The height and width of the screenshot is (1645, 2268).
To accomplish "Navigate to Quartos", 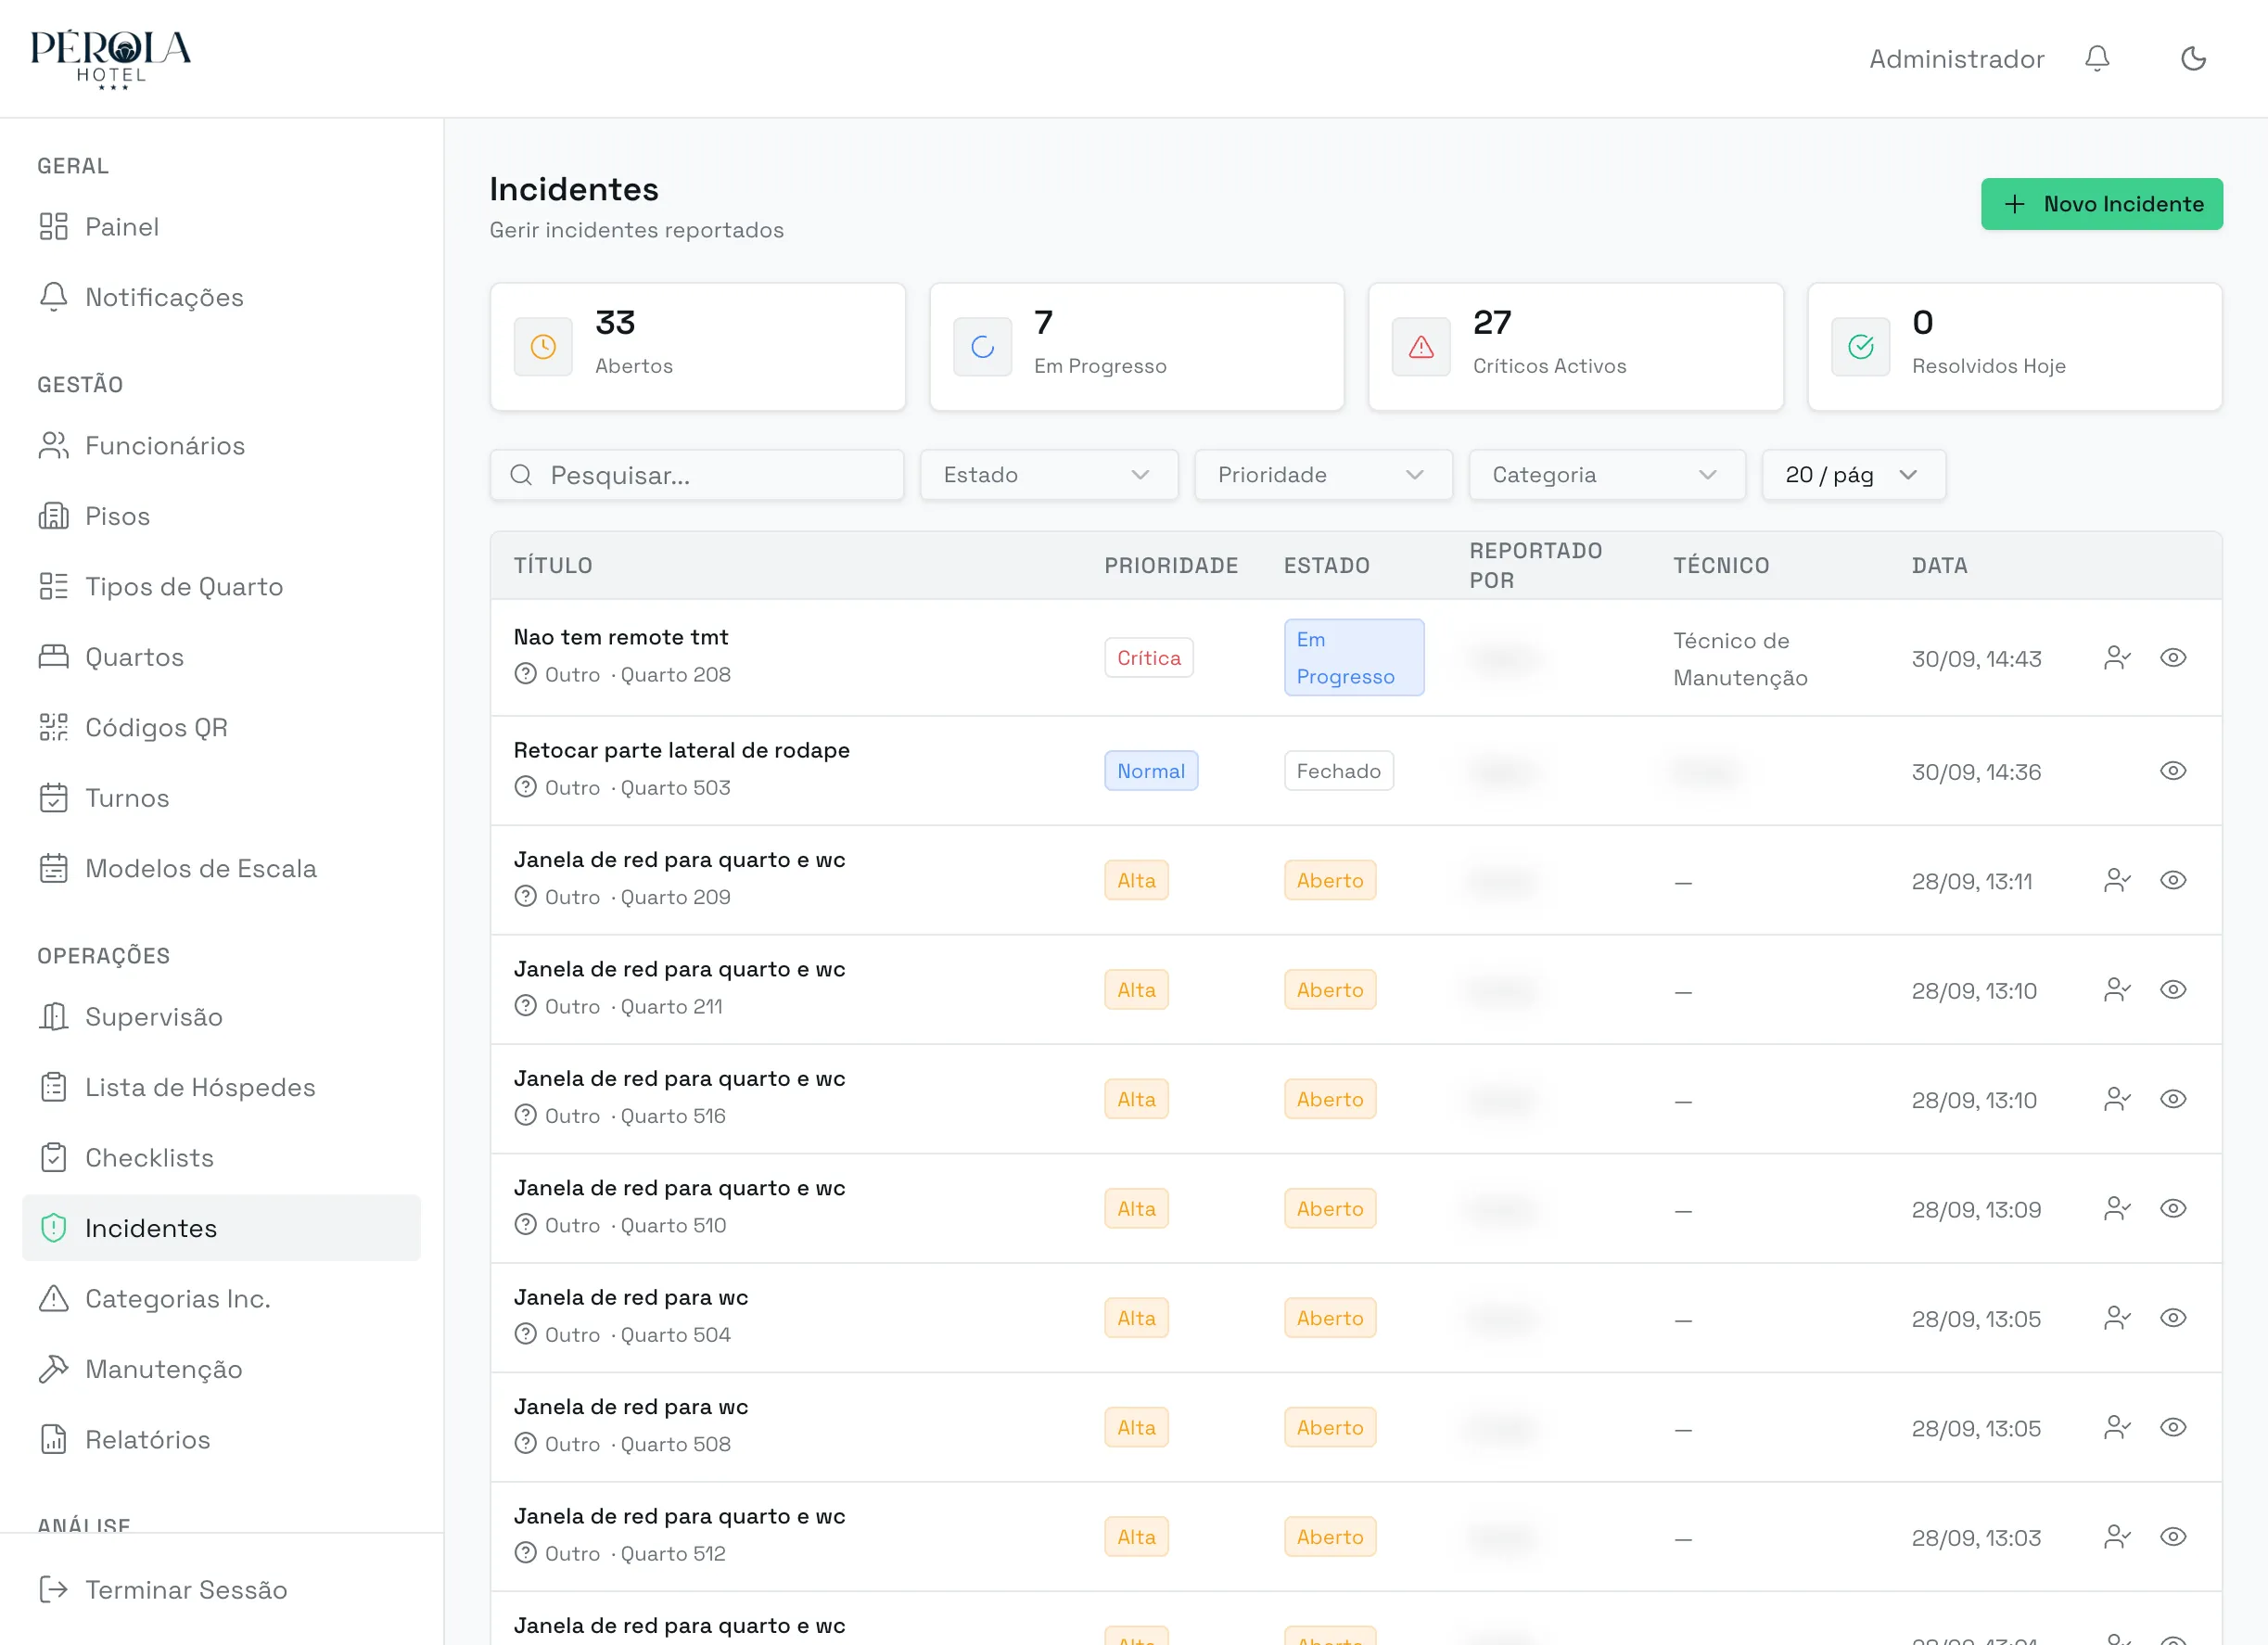I will click(221, 657).
